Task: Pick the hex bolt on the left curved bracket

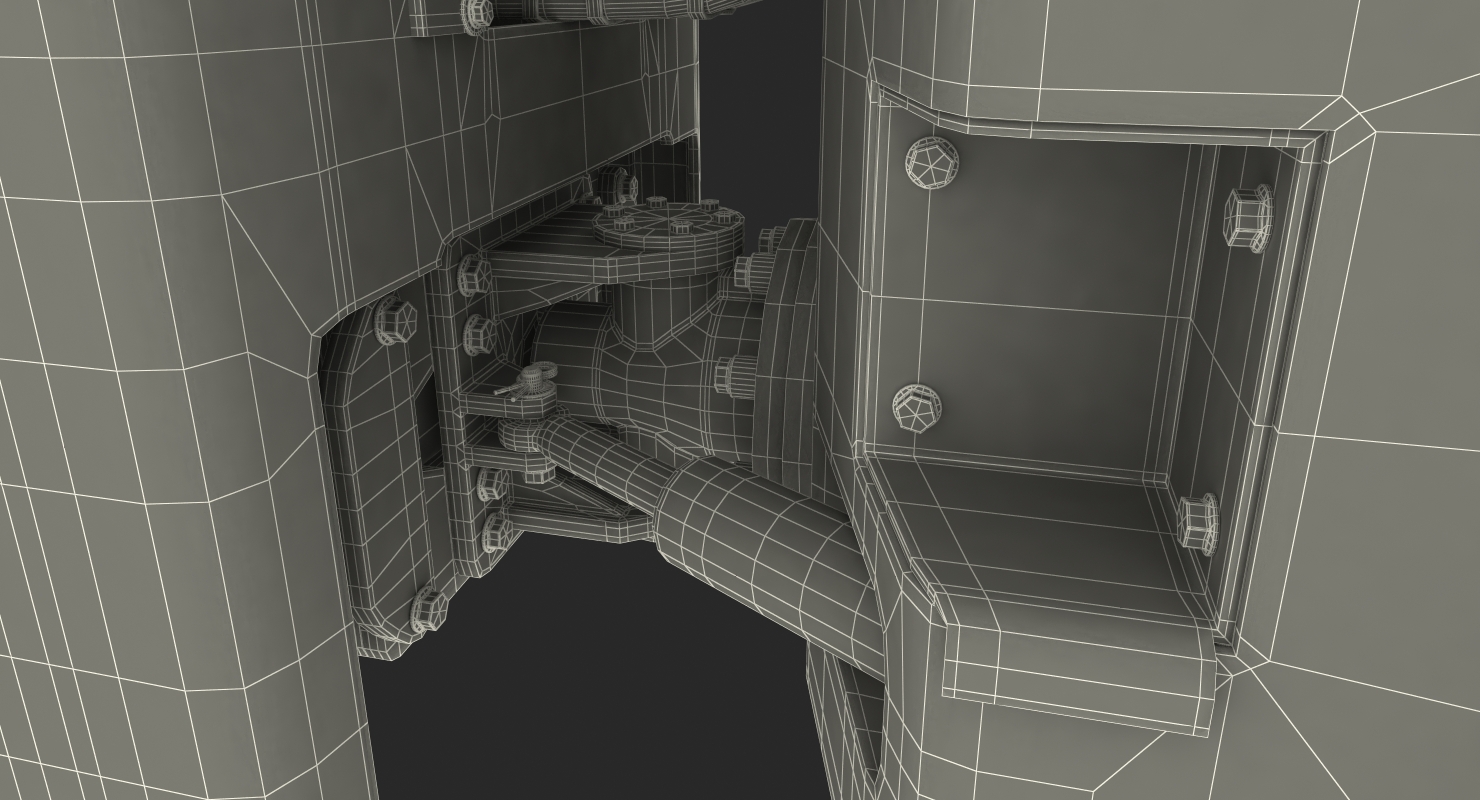Action: tap(394, 319)
